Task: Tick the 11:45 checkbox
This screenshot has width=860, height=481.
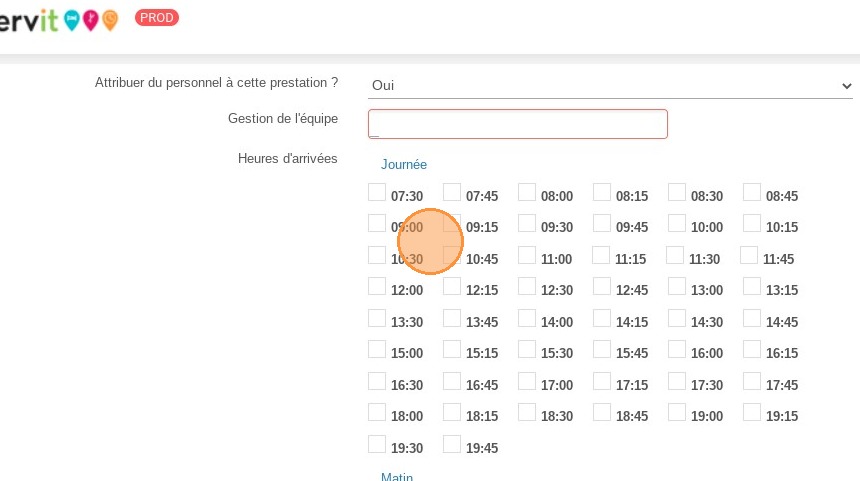Action: point(749,255)
